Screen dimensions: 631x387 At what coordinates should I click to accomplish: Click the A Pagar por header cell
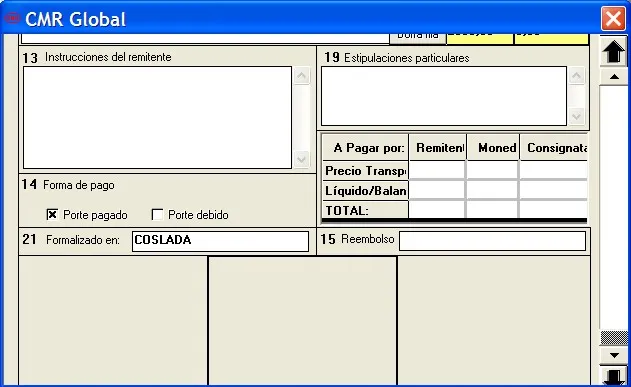pyautogui.click(x=365, y=148)
